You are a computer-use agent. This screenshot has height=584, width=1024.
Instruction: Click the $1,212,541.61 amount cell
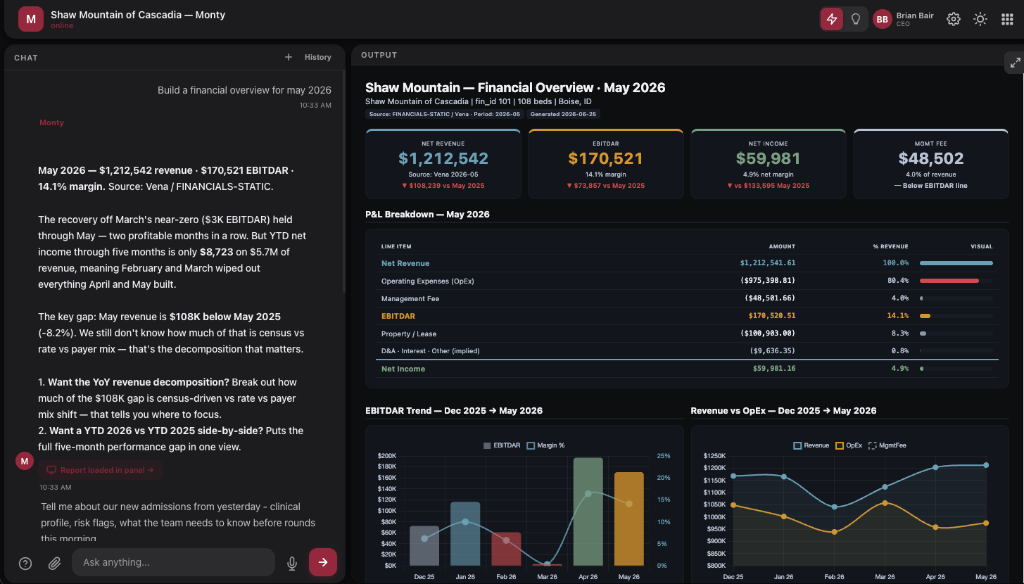[767, 263]
